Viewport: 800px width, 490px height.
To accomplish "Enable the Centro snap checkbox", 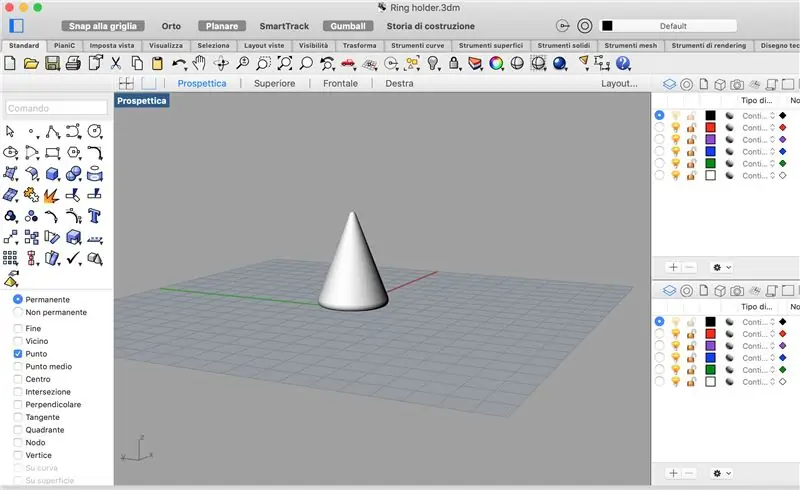I will [18, 379].
